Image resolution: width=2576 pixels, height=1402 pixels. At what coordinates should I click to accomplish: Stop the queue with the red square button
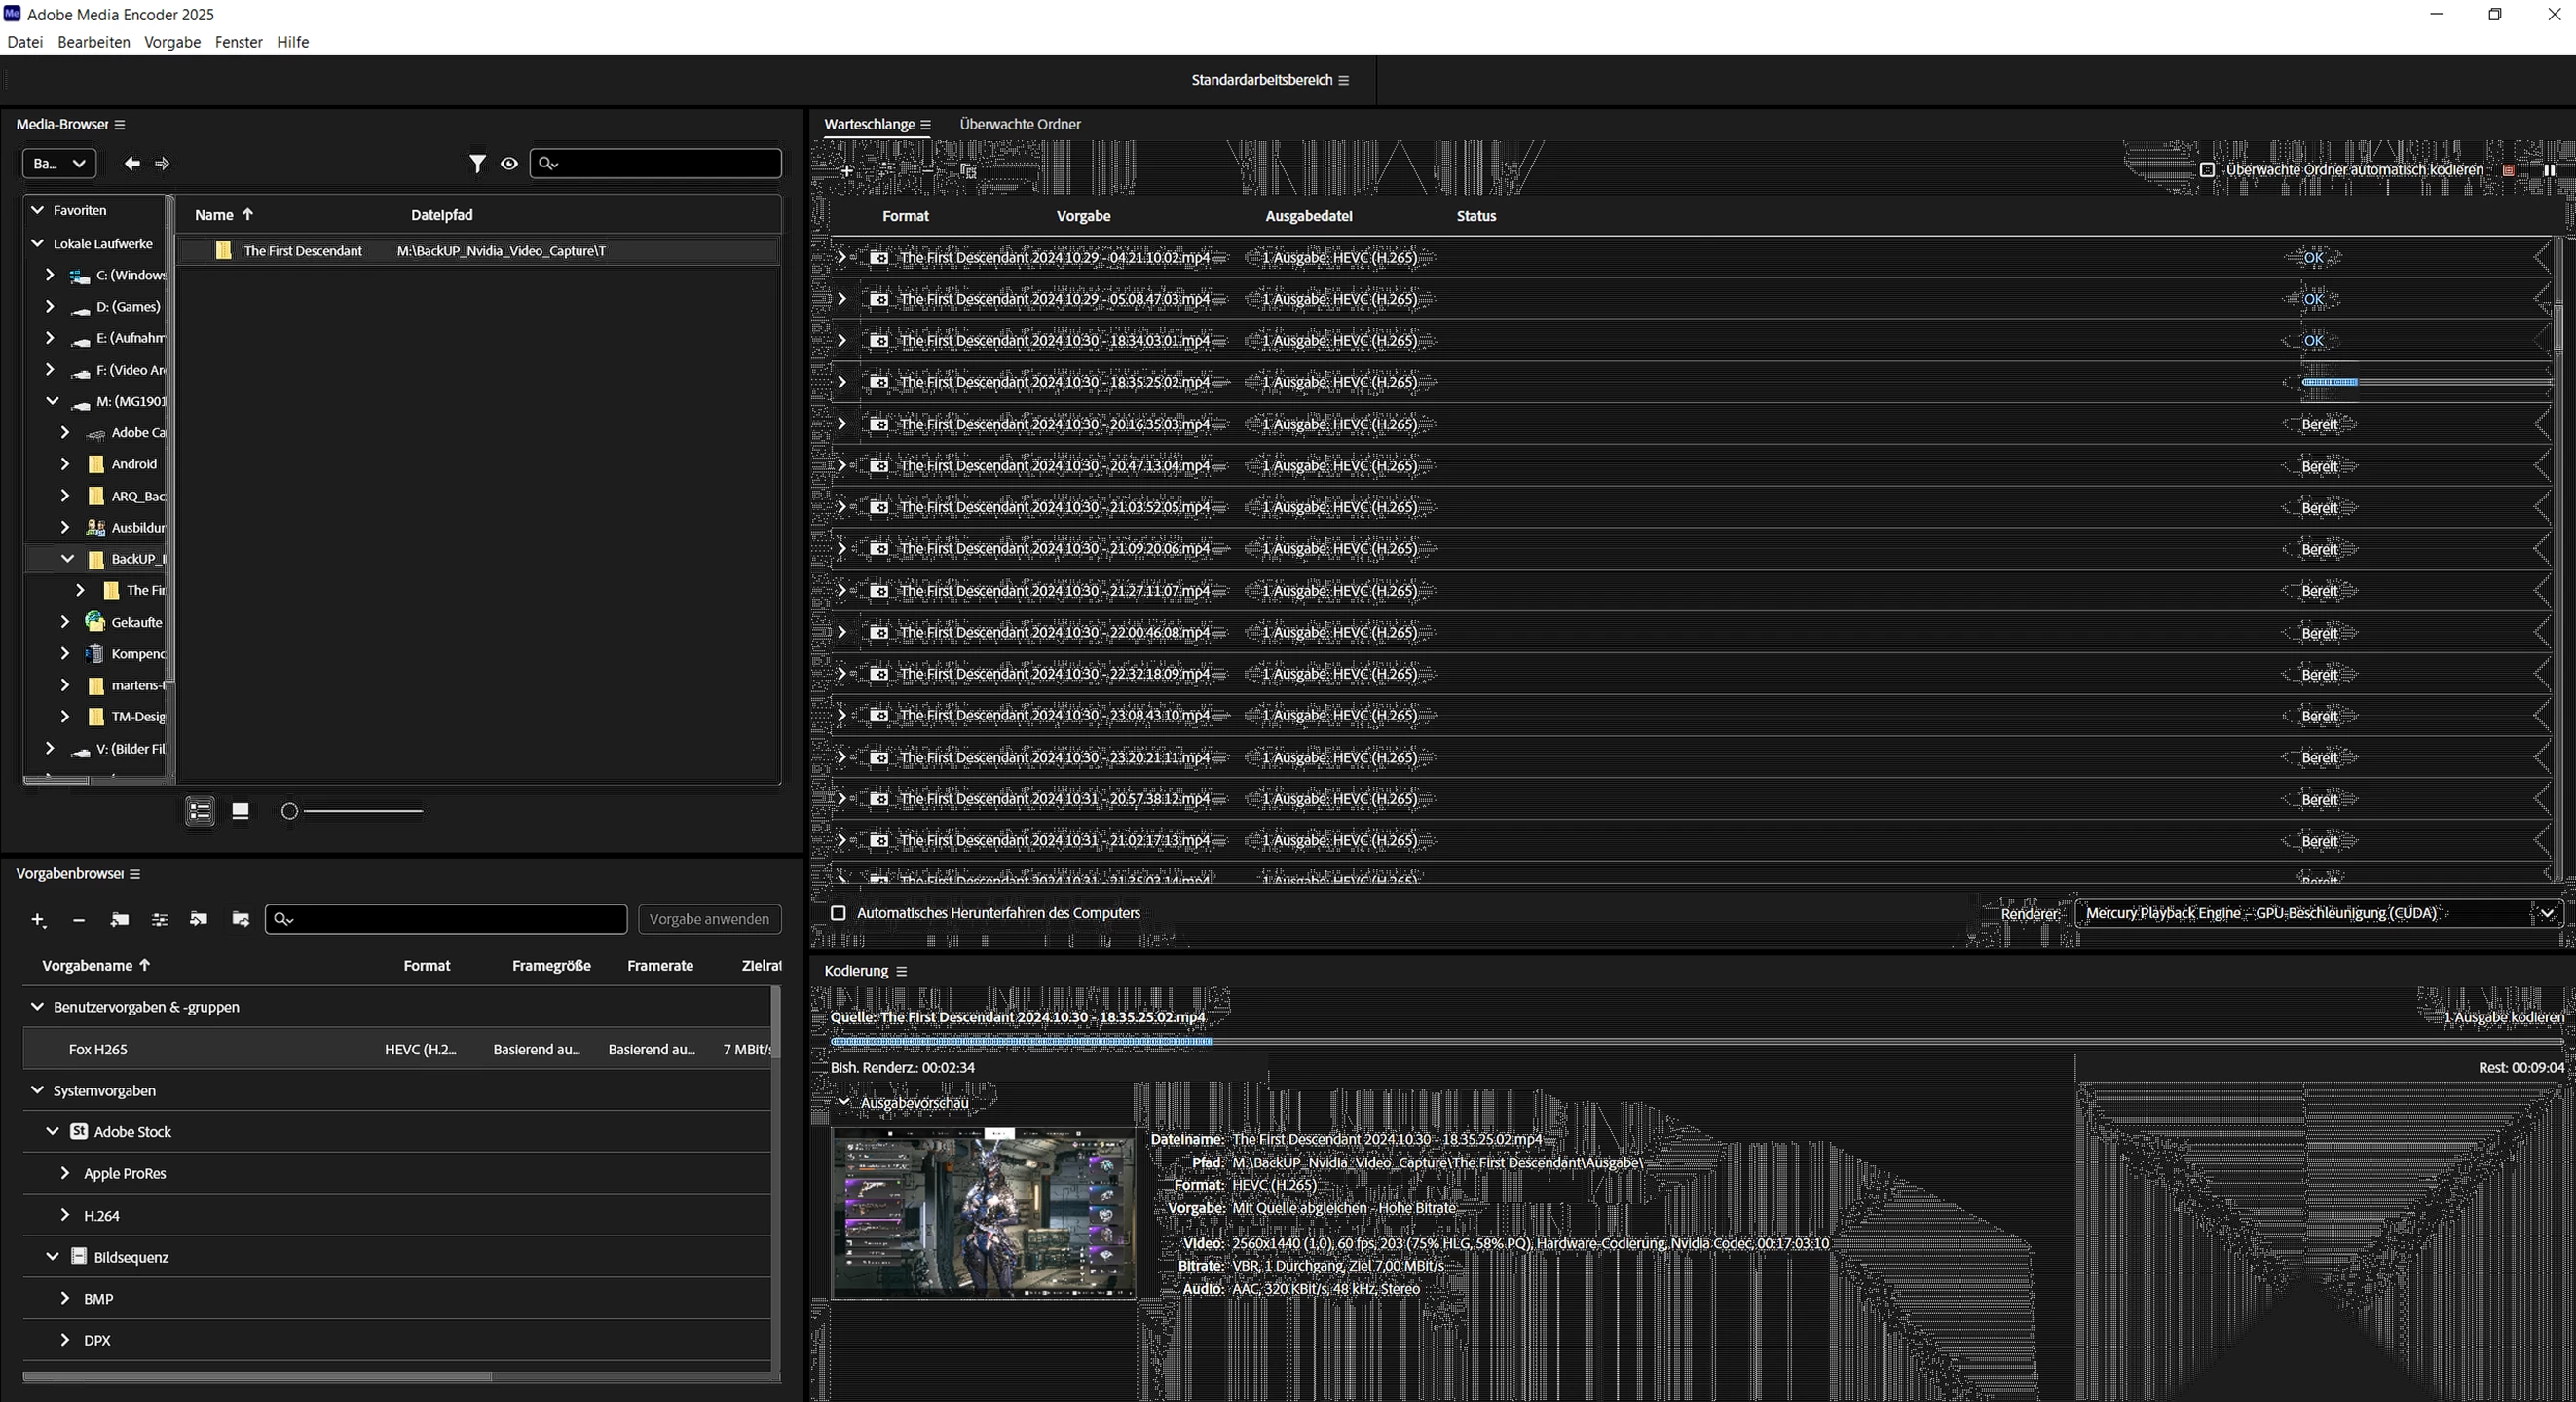pyautogui.click(x=2508, y=170)
